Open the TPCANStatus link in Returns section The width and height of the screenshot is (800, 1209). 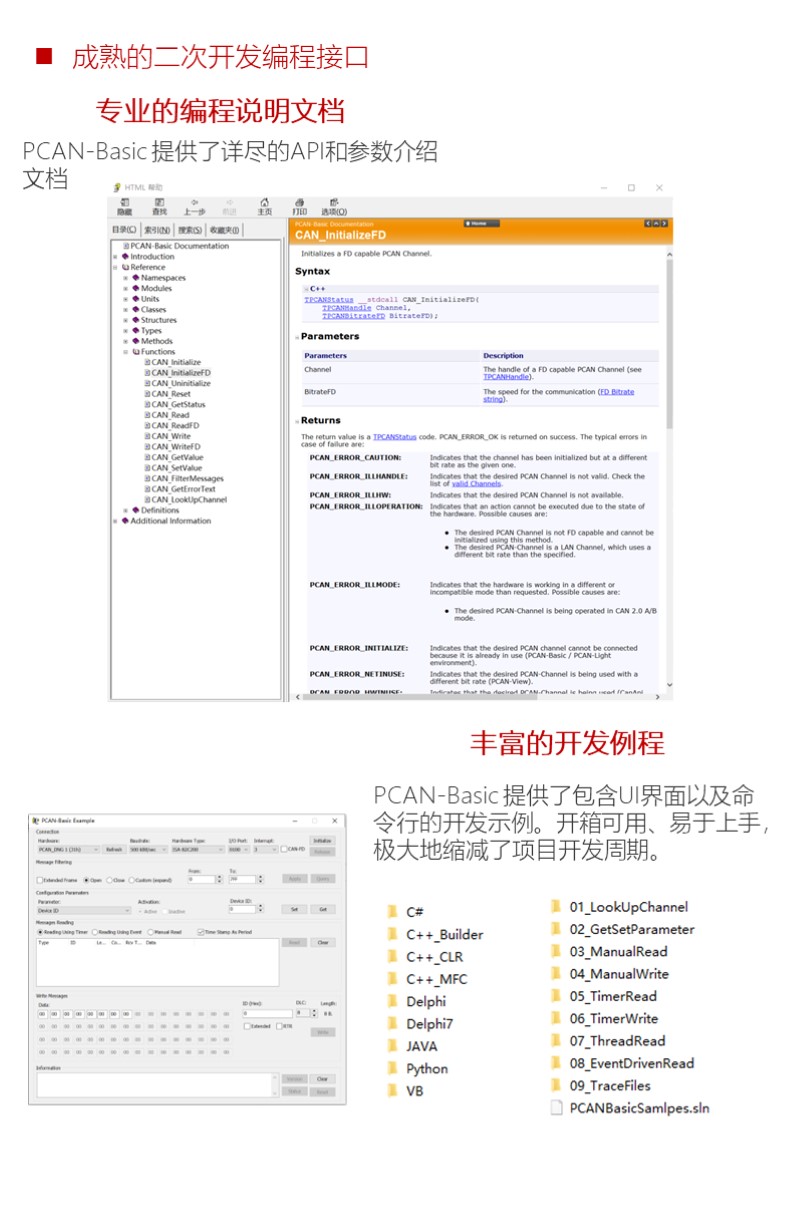coord(387,437)
